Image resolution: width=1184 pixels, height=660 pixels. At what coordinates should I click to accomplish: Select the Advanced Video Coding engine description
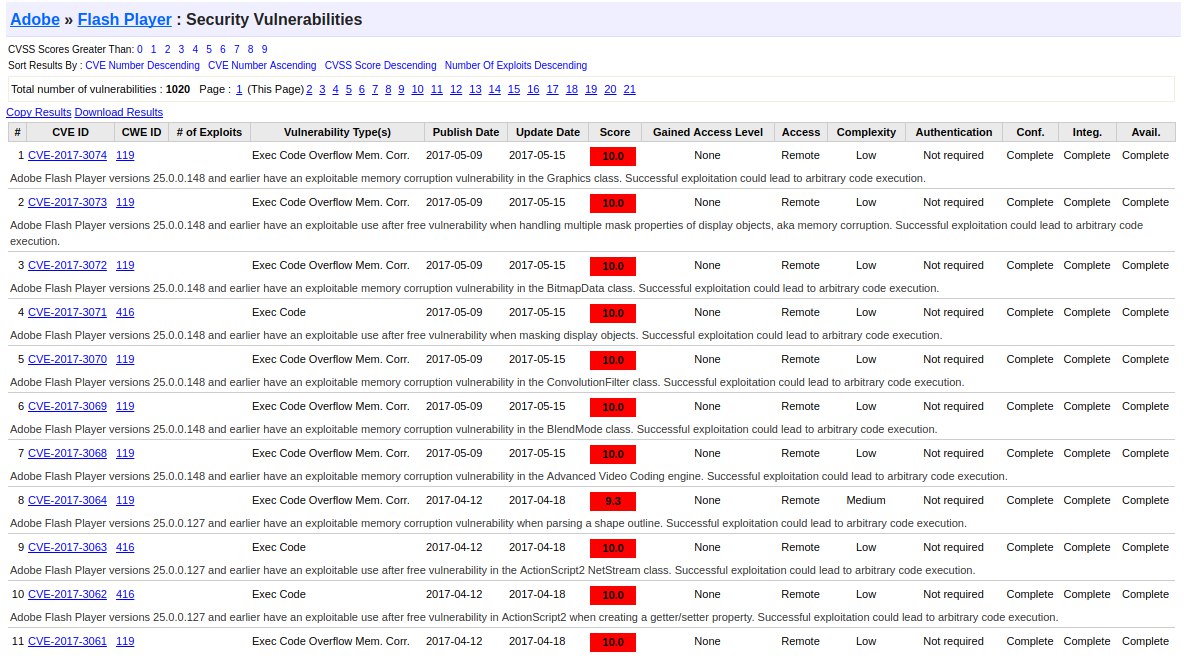point(509,476)
